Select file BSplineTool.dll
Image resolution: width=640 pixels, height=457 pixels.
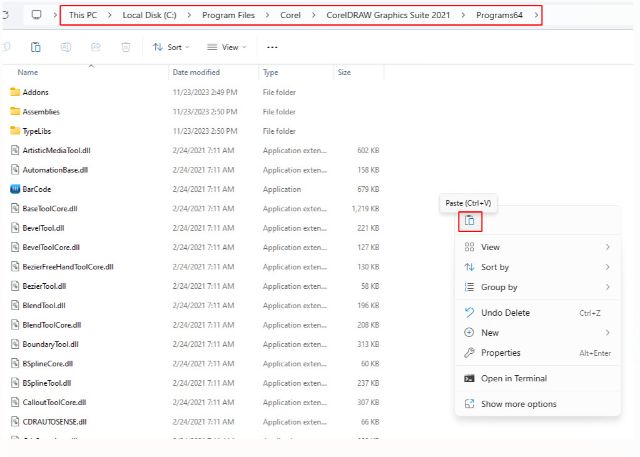[47, 383]
